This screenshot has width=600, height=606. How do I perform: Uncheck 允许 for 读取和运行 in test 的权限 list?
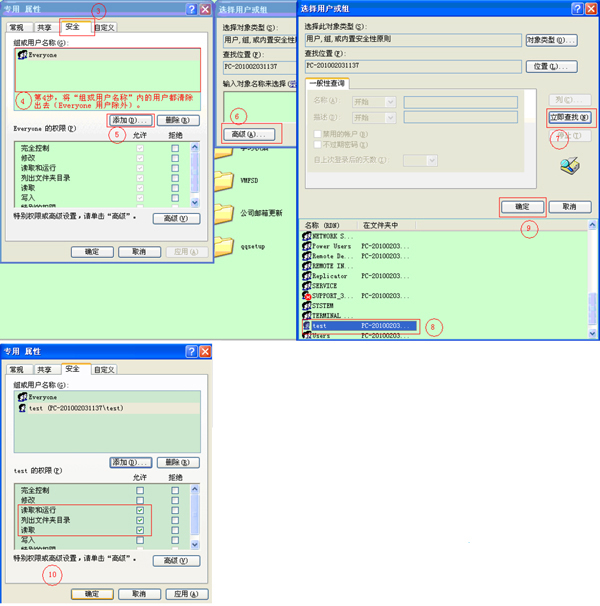pos(140,510)
